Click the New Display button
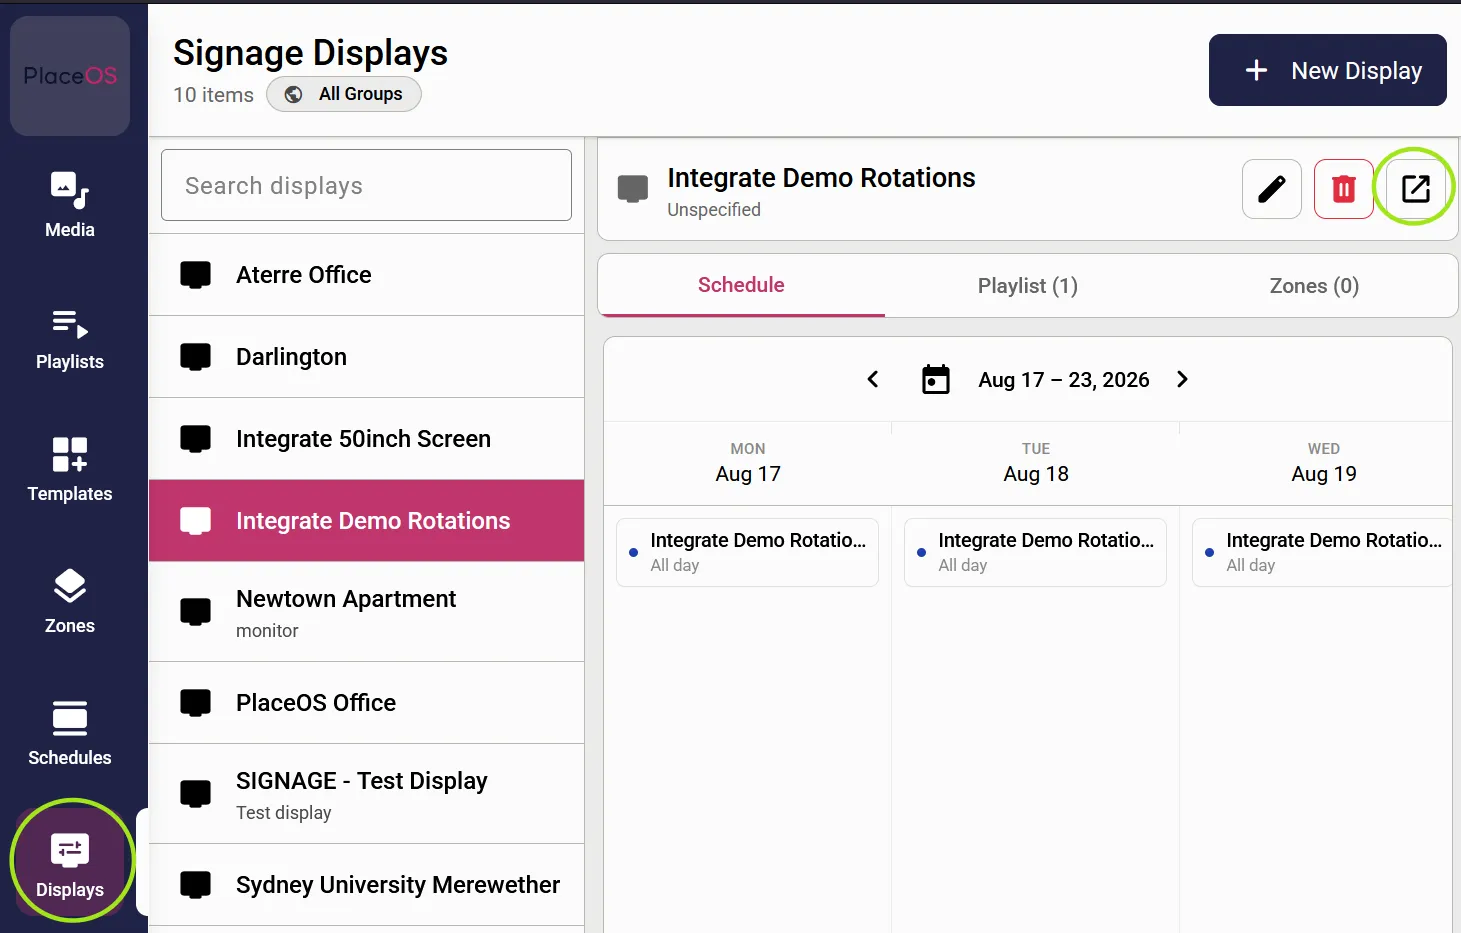Viewport: 1461px width, 933px height. click(x=1328, y=70)
